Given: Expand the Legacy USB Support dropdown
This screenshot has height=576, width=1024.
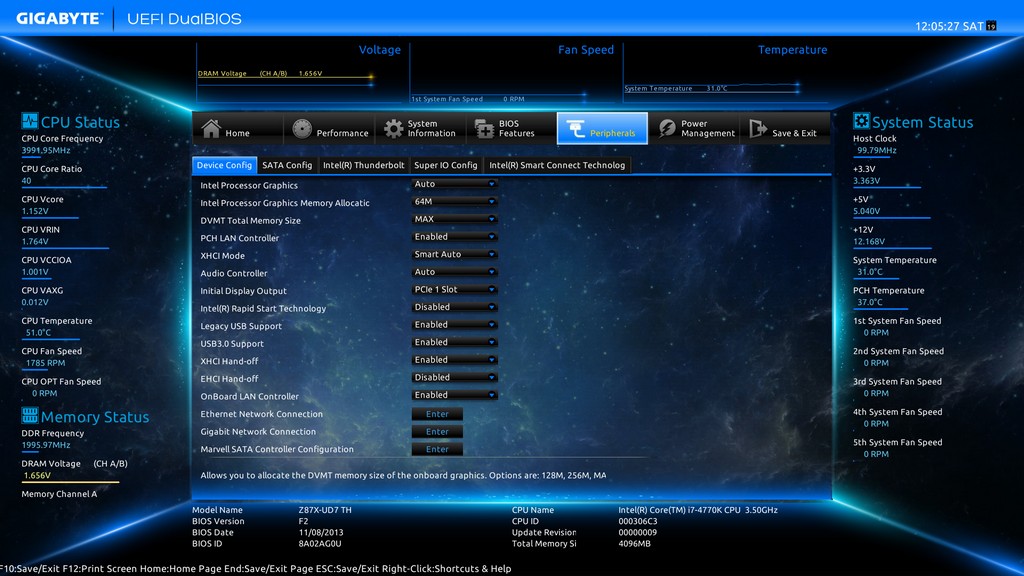Looking at the screenshot, I should (455, 325).
